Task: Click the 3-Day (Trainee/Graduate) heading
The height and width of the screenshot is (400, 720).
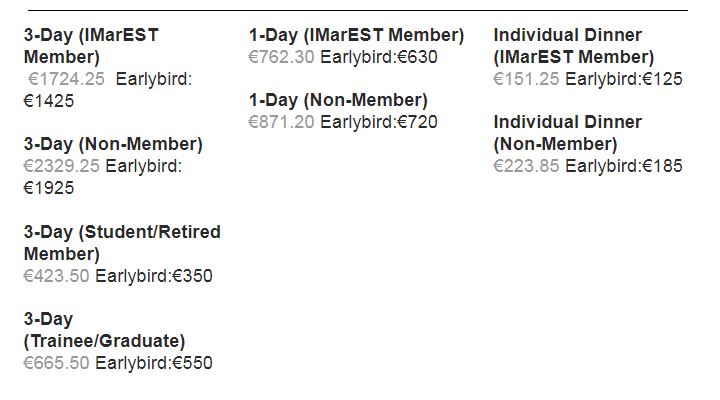Action: 104,330
